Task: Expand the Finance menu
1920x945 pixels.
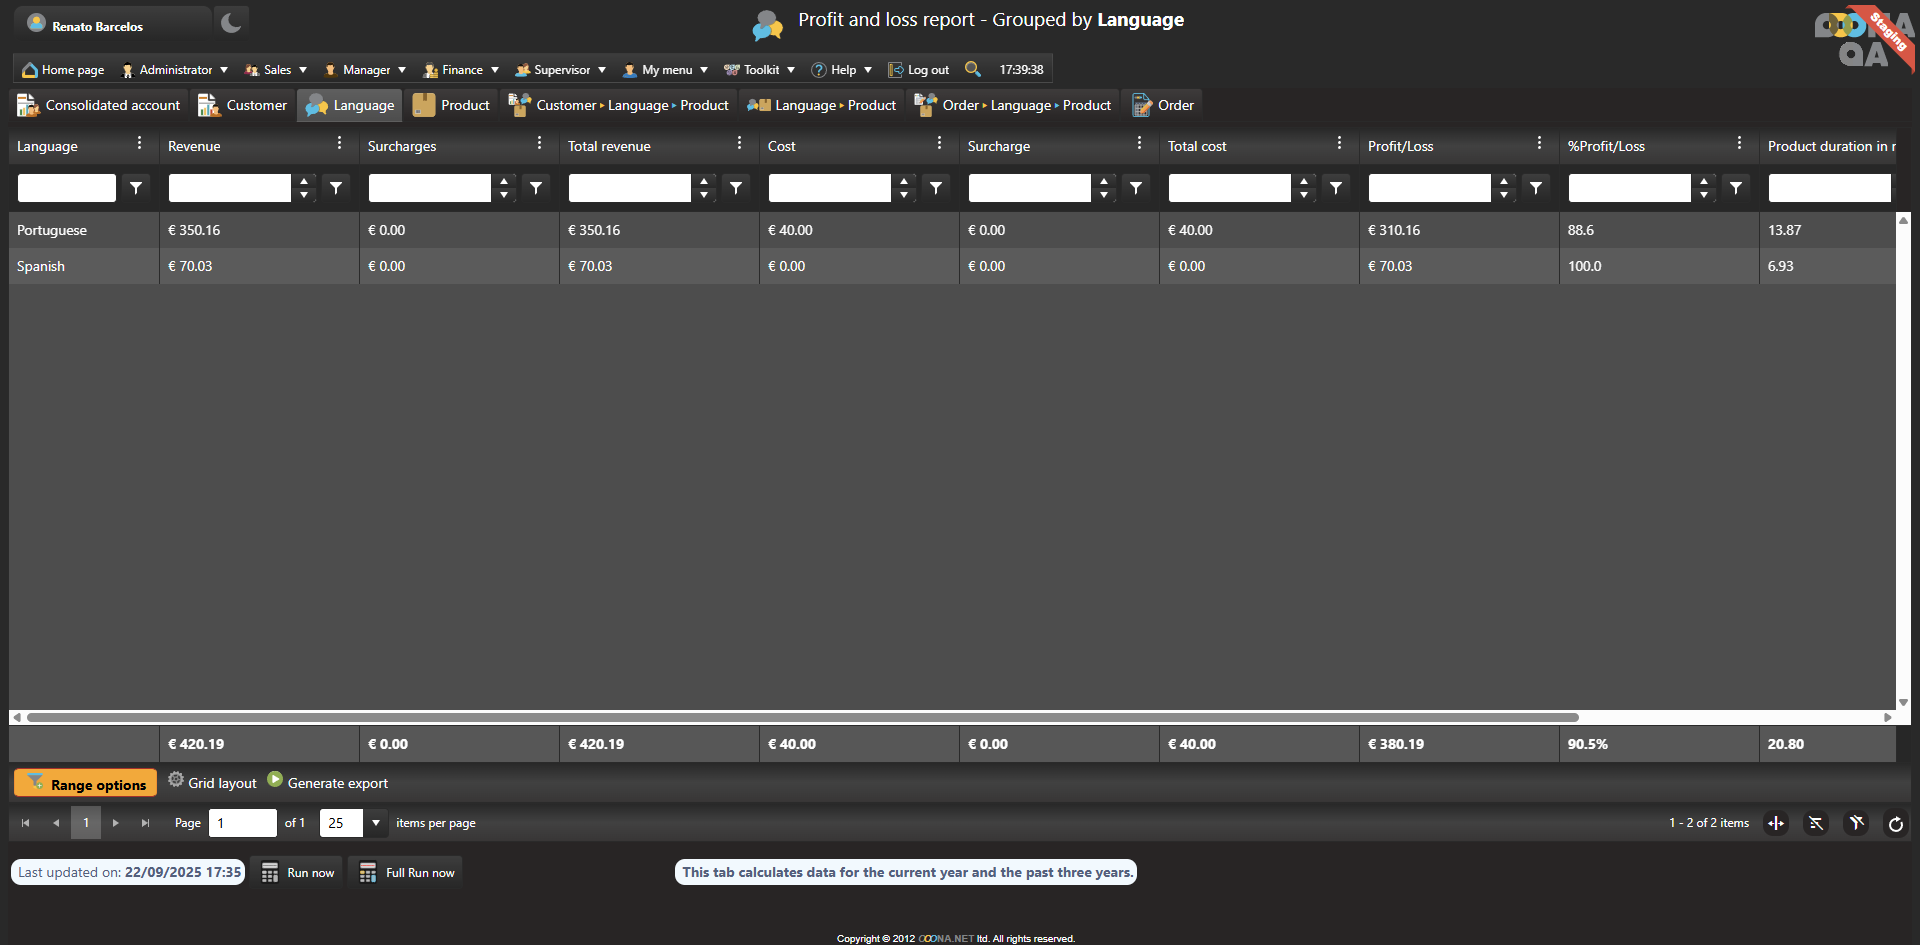Action: (461, 70)
